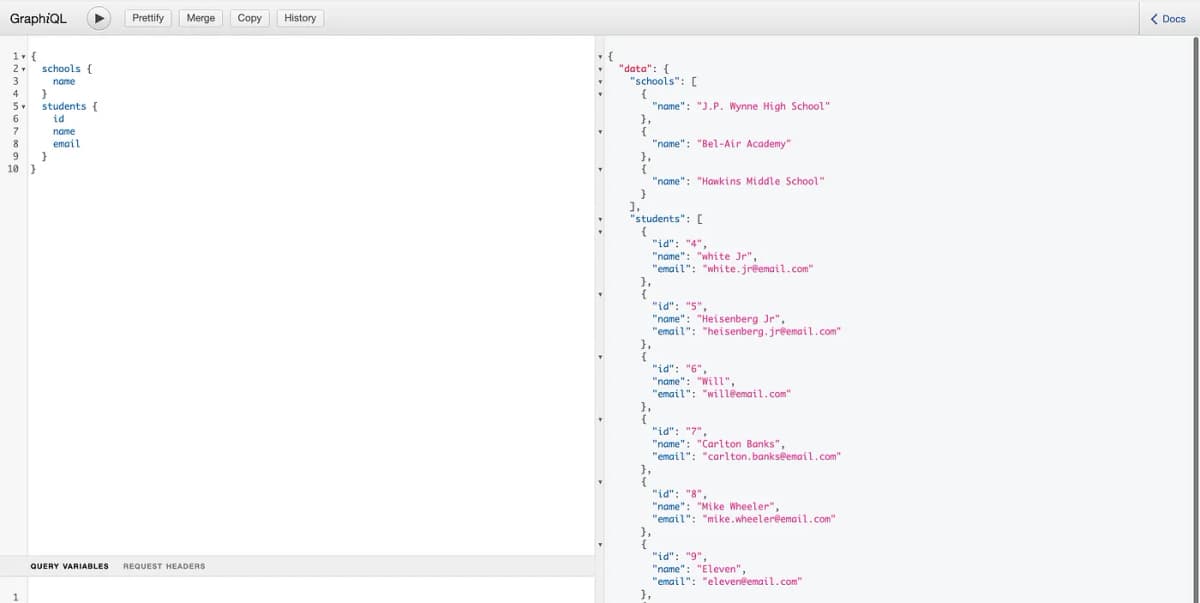
Task: Collapse the "schools" array fold arrow in results
Action: [x=600, y=81]
